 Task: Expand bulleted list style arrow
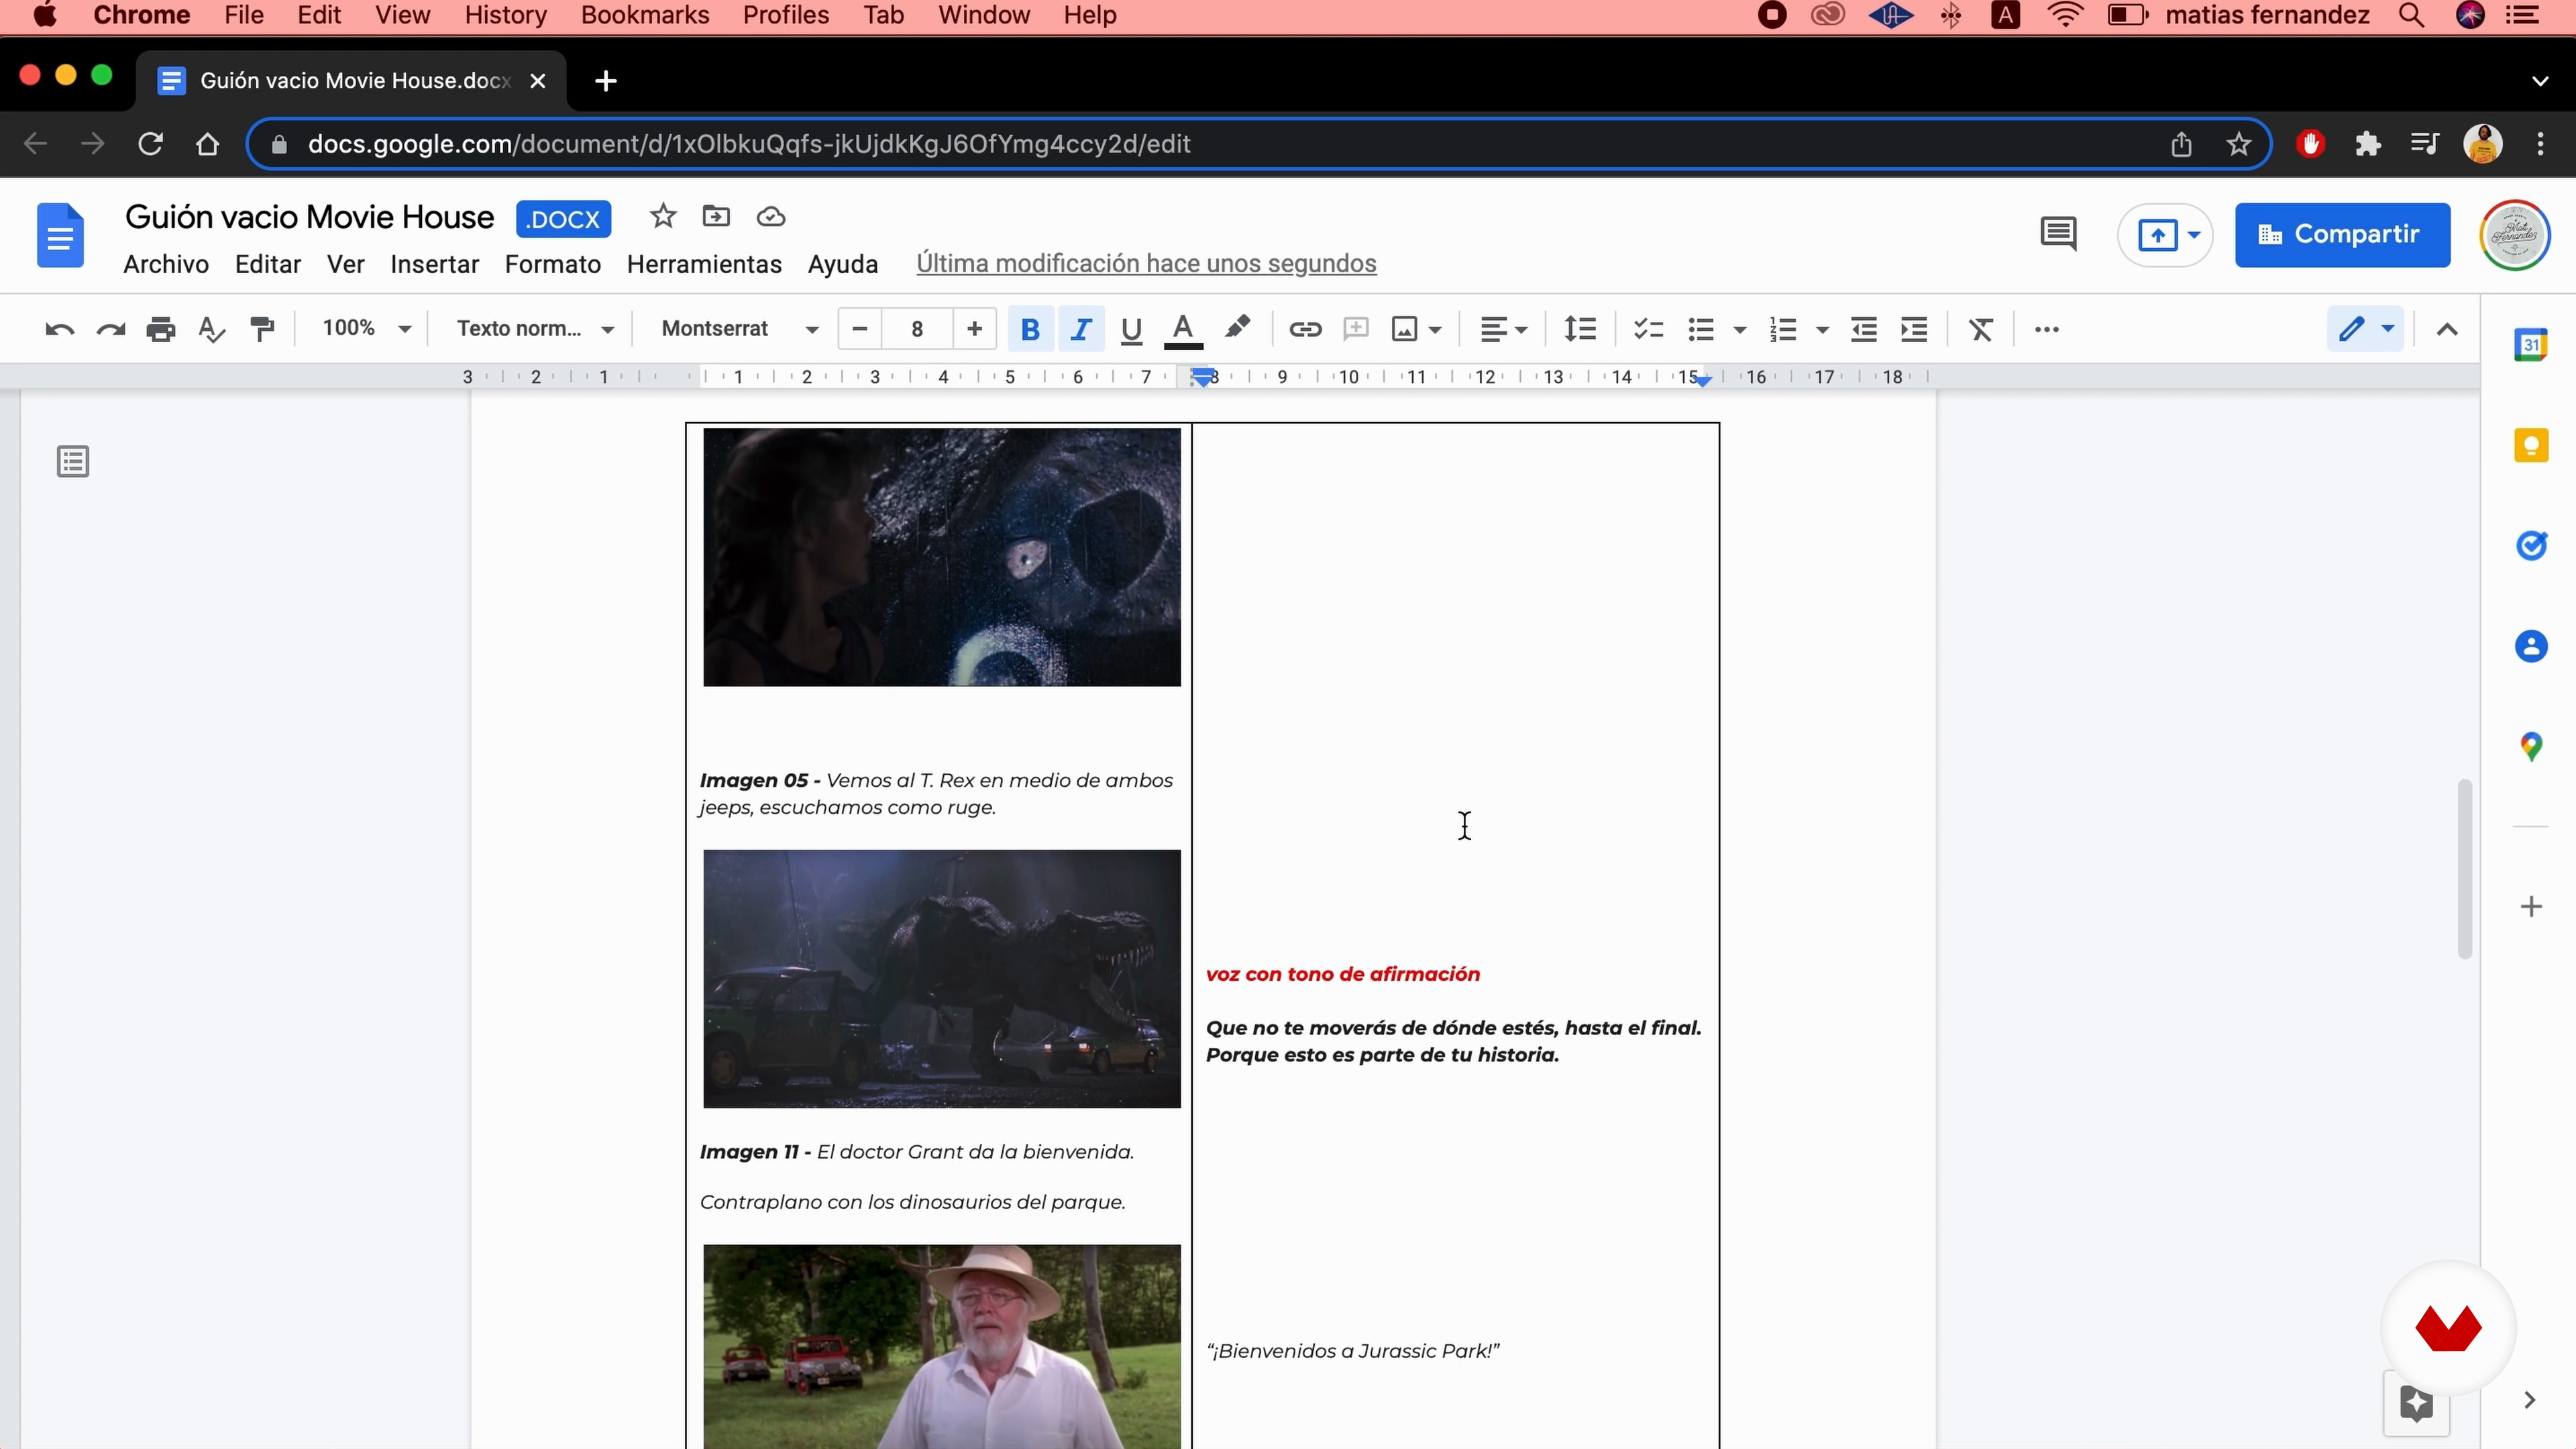[1739, 329]
